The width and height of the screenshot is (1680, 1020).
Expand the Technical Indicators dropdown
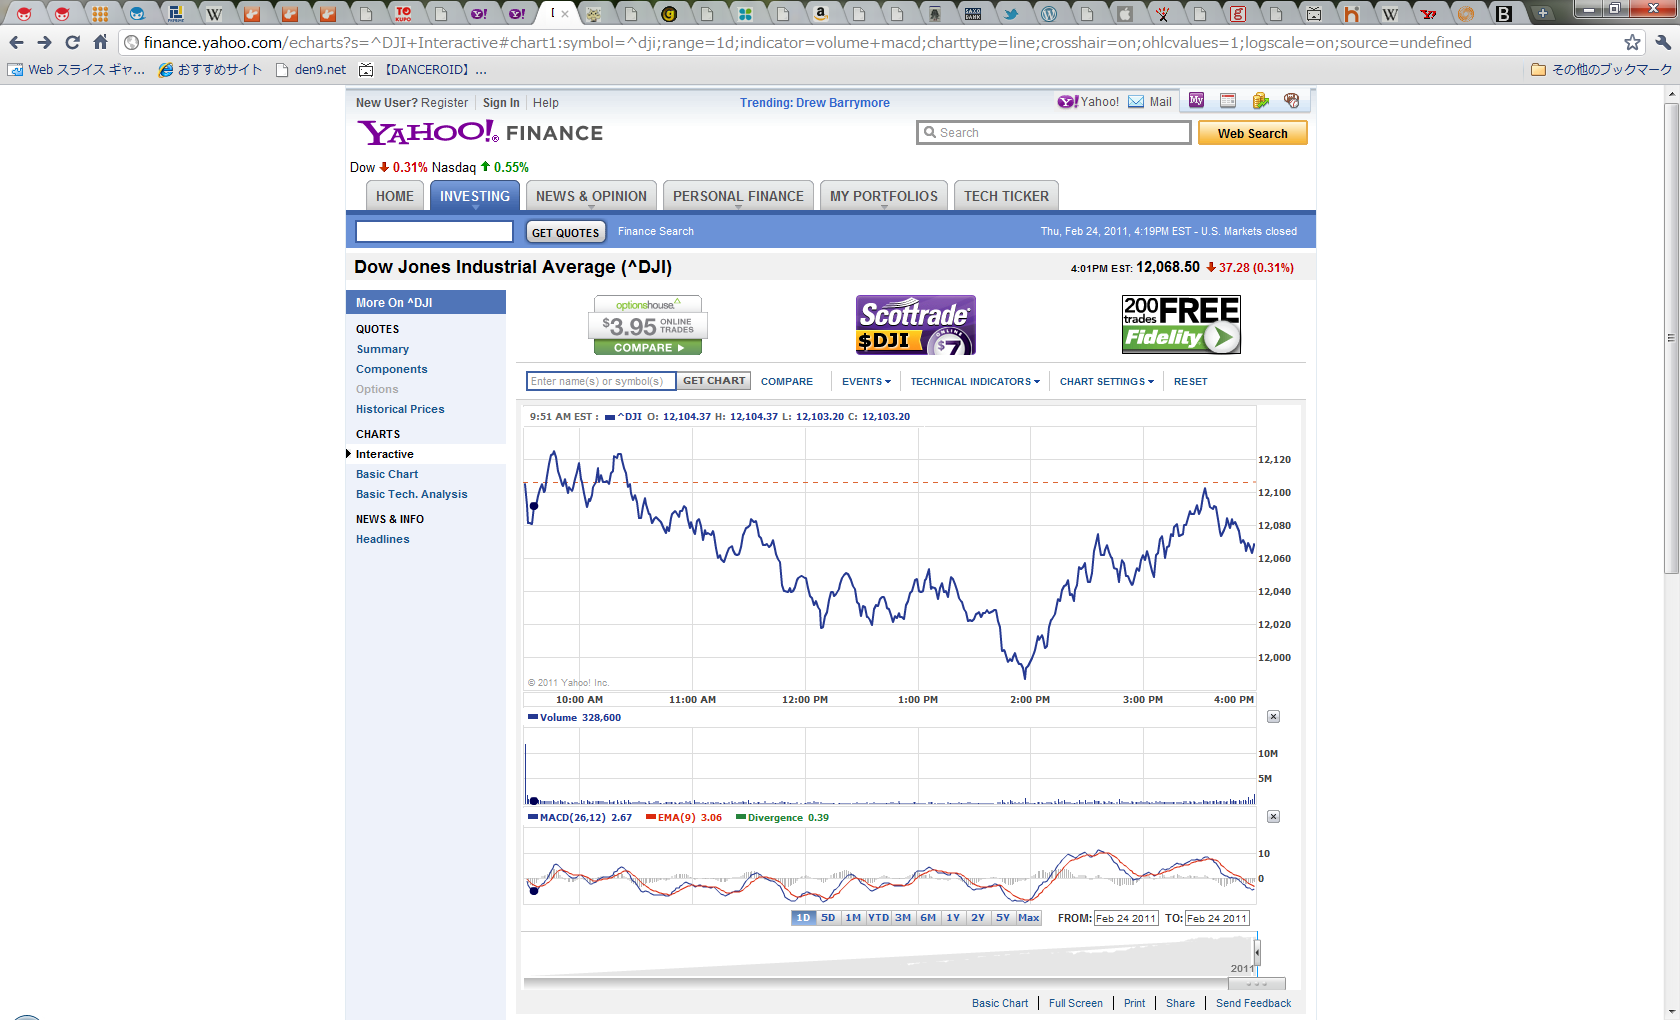(x=975, y=381)
